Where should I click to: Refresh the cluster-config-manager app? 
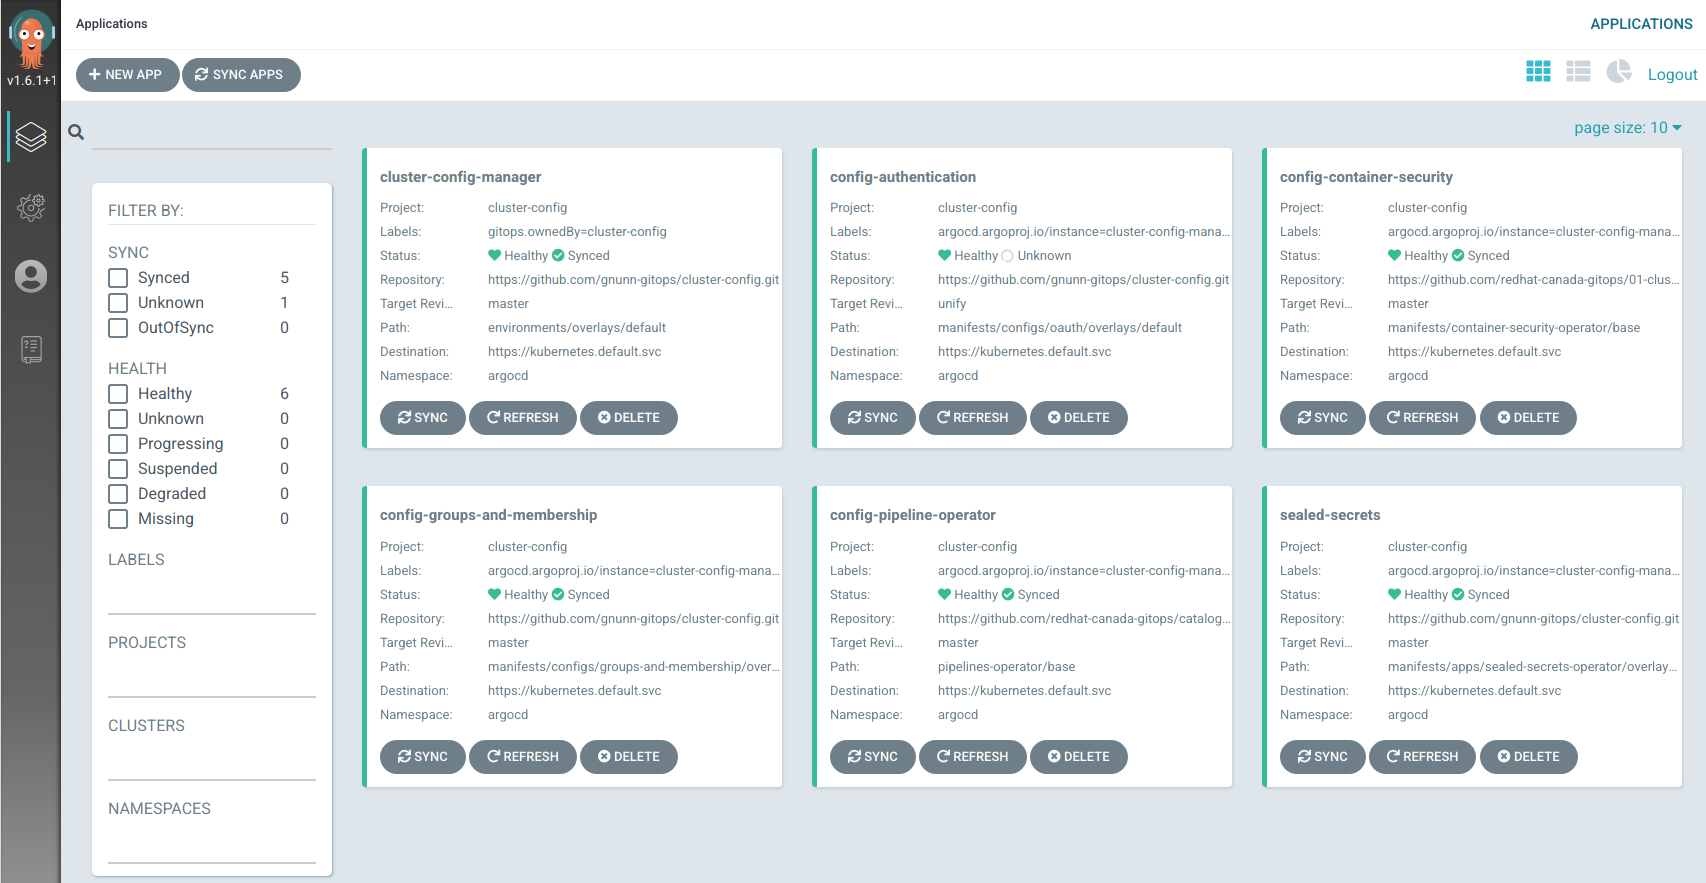[523, 418]
